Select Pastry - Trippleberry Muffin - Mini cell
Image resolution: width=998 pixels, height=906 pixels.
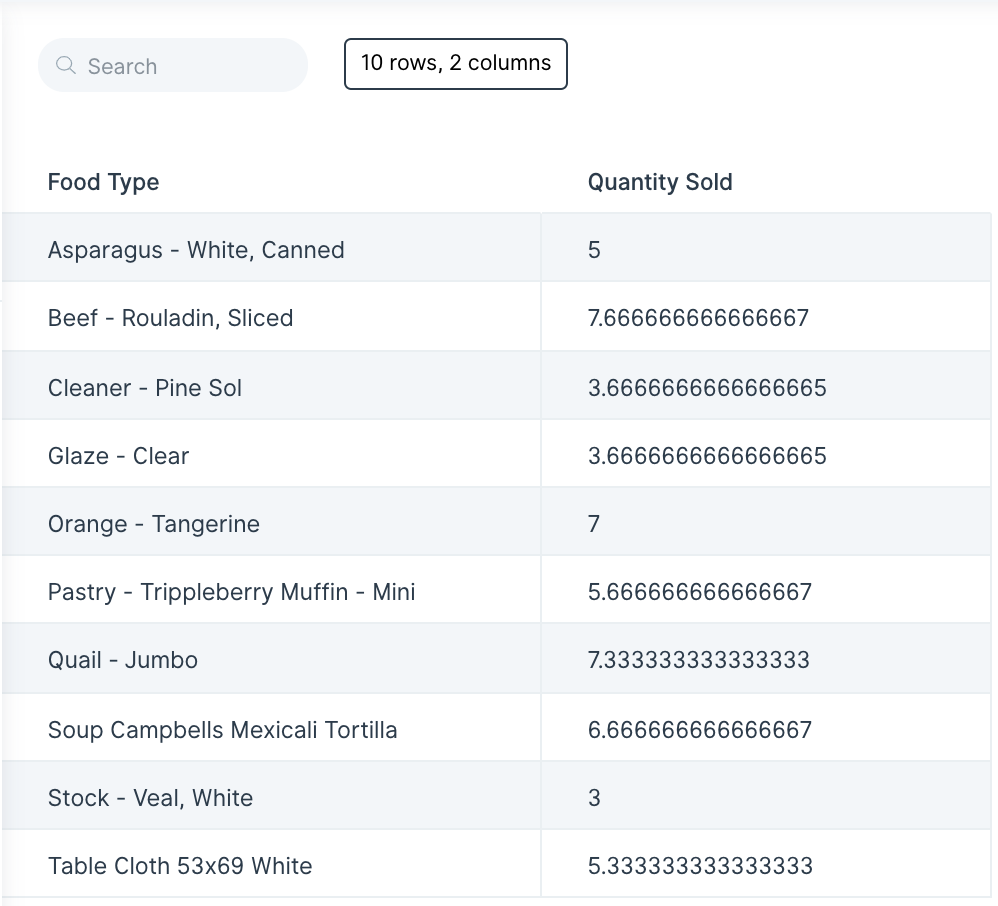(271, 590)
